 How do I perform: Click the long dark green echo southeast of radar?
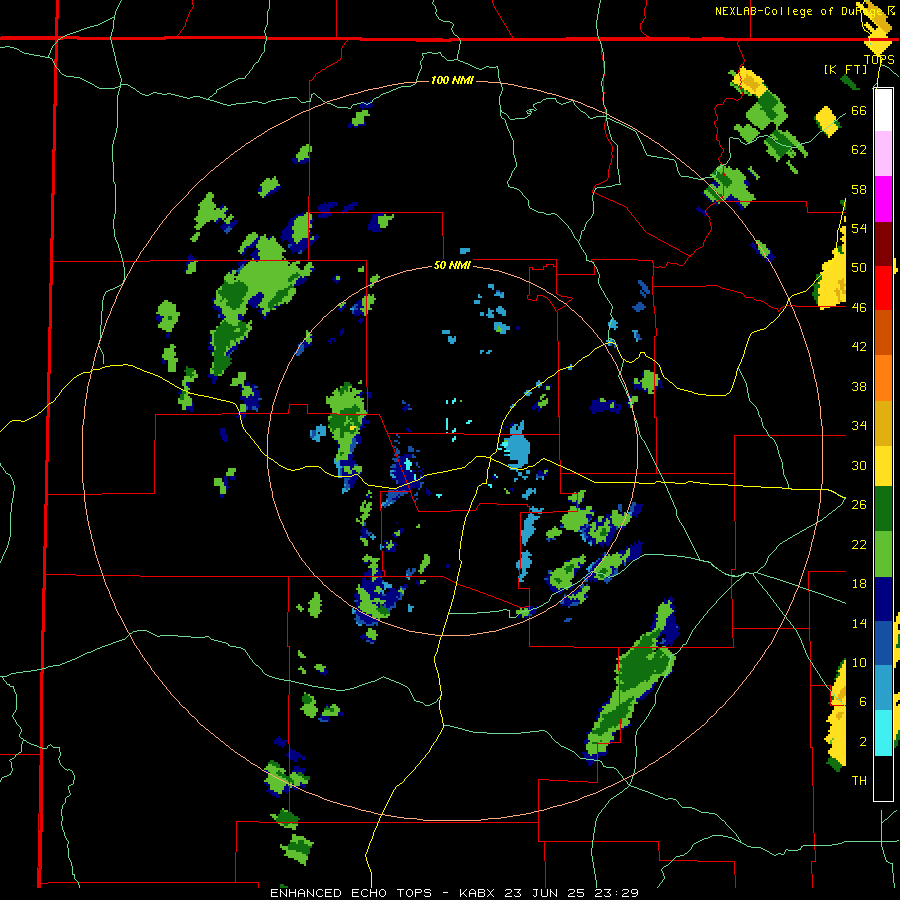(631, 681)
